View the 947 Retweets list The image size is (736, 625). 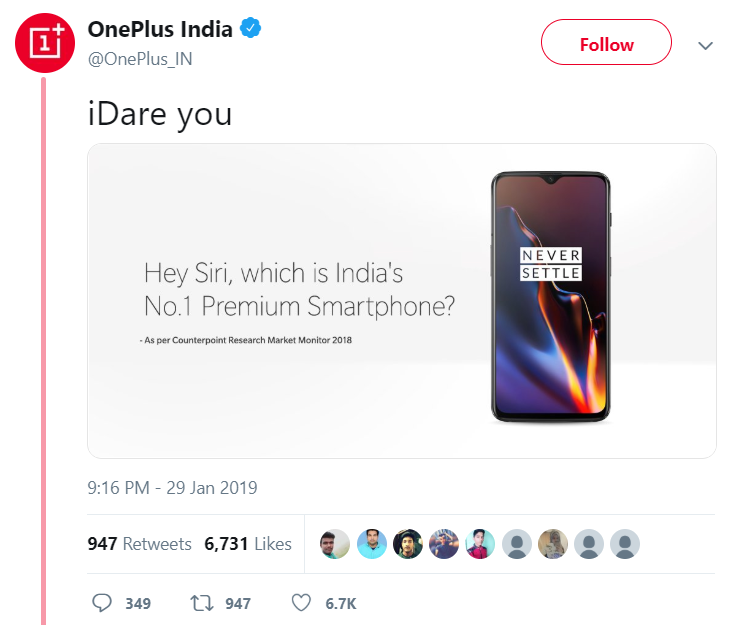point(140,544)
